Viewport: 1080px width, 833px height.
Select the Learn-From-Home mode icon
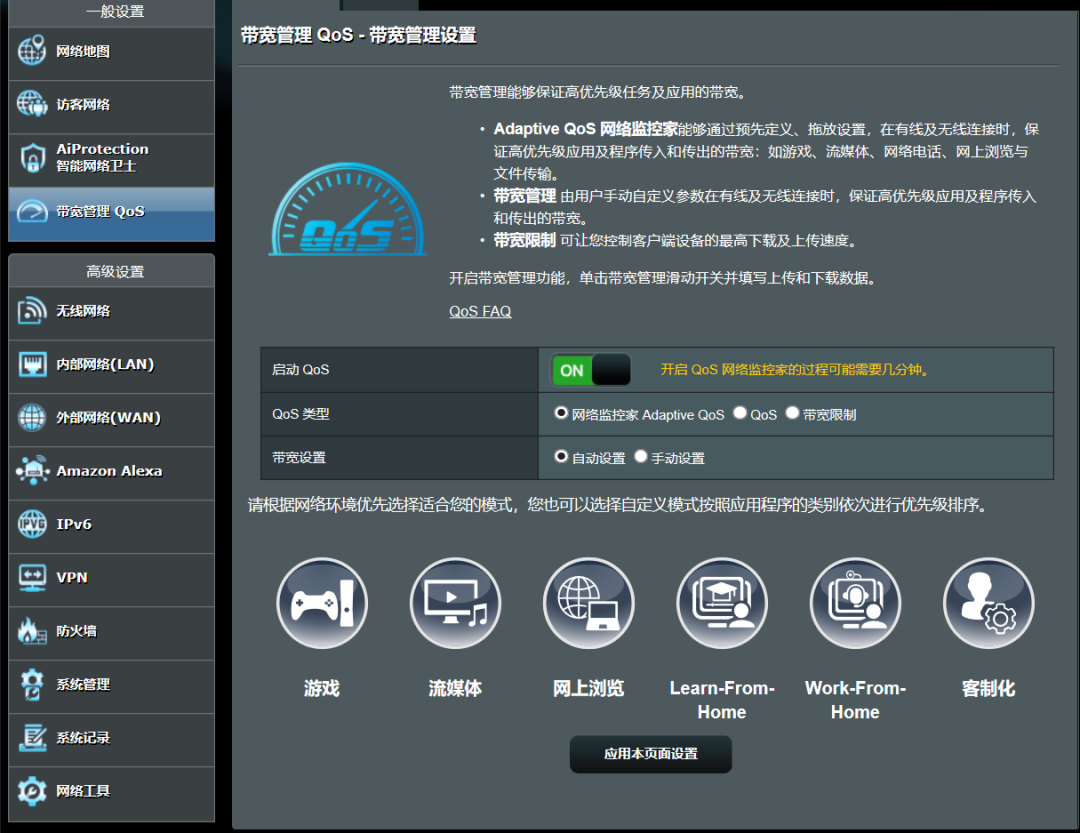tap(722, 604)
